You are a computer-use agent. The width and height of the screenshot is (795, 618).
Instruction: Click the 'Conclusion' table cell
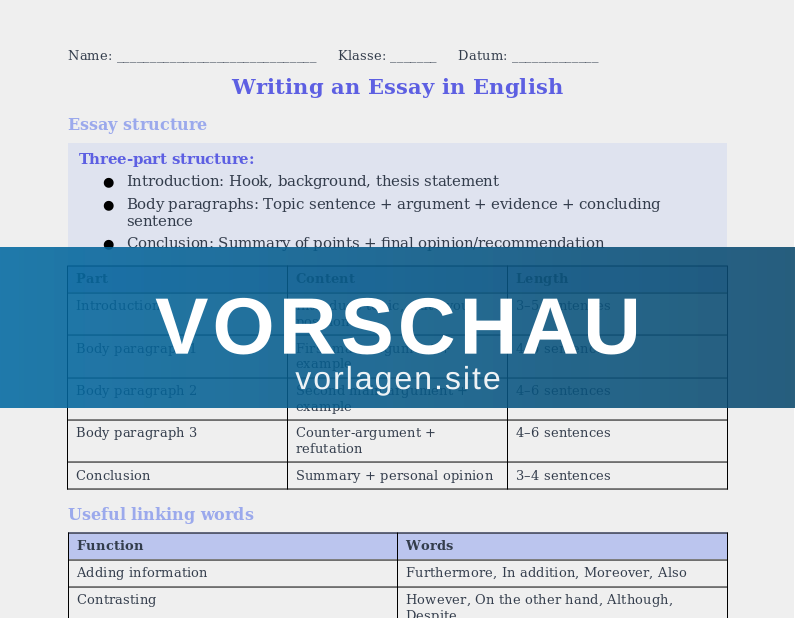pyautogui.click(x=177, y=476)
